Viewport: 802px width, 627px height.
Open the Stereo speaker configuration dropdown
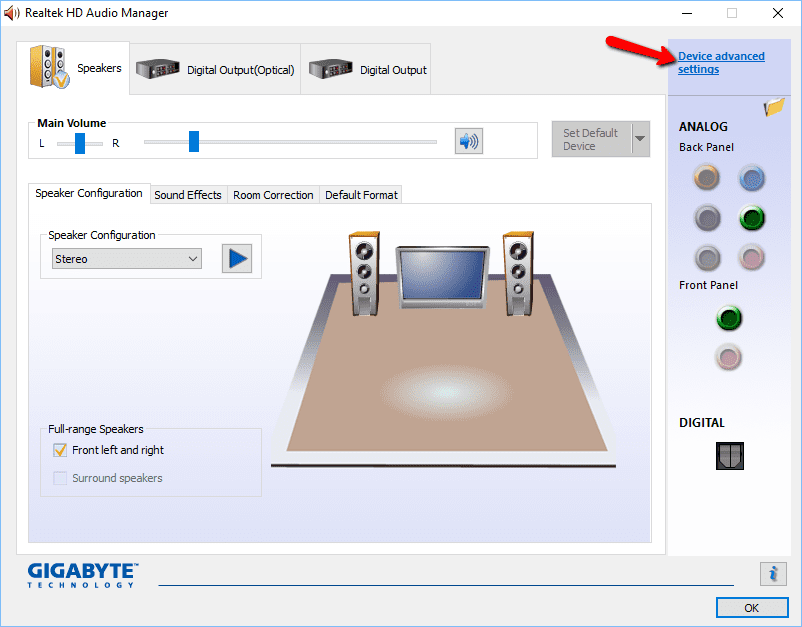click(x=127, y=259)
